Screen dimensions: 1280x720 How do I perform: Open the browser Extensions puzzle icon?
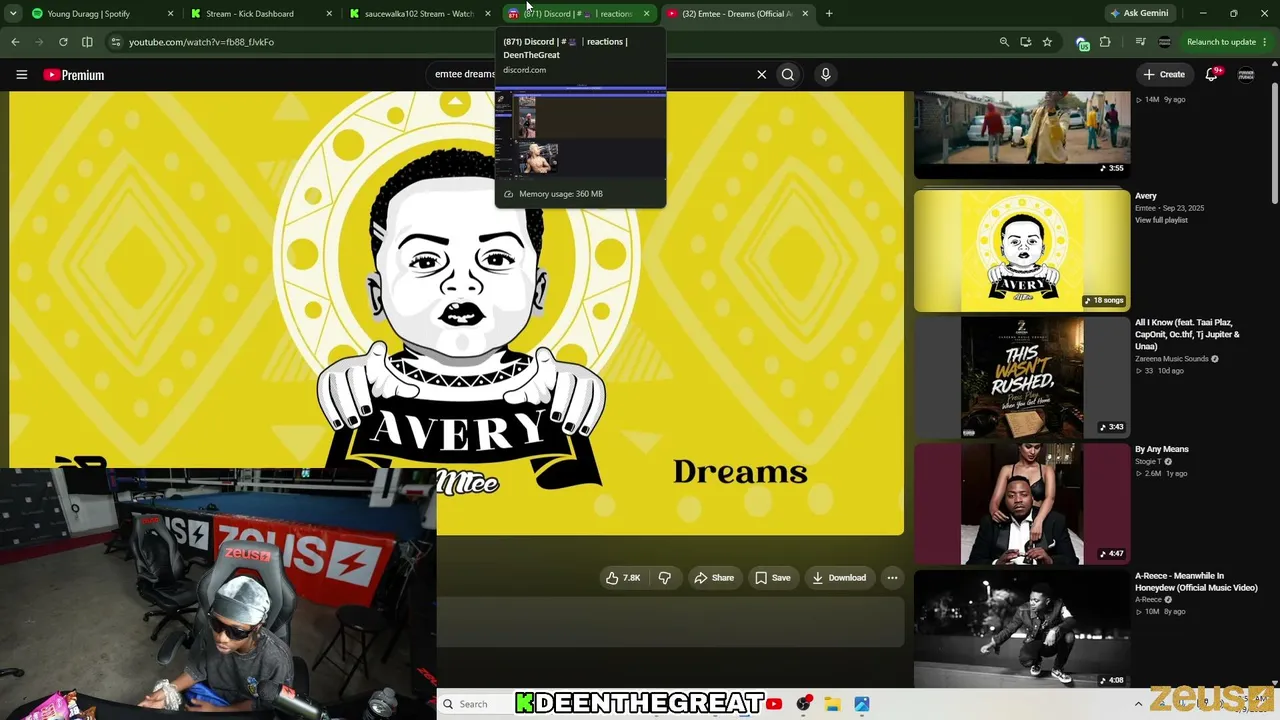pyautogui.click(x=1105, y=42)
